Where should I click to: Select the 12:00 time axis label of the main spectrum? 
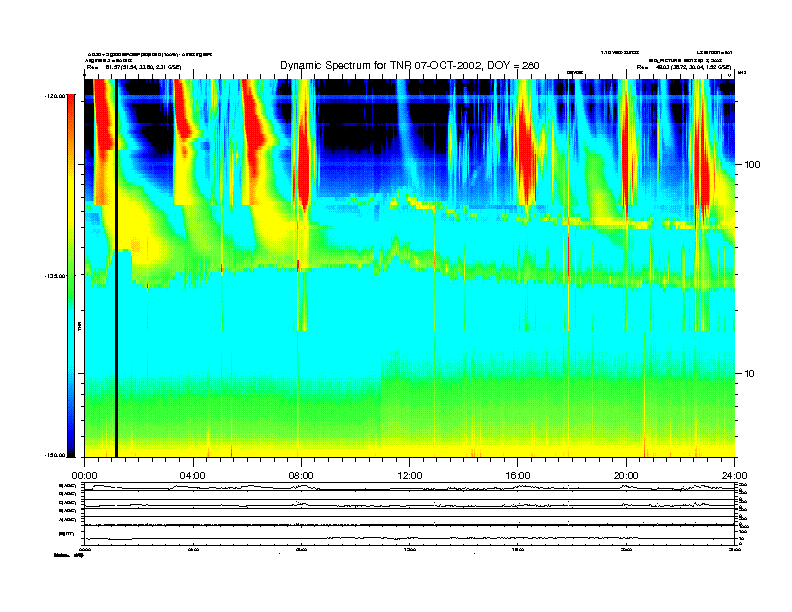pyautogui.click(x=410, y=476)
